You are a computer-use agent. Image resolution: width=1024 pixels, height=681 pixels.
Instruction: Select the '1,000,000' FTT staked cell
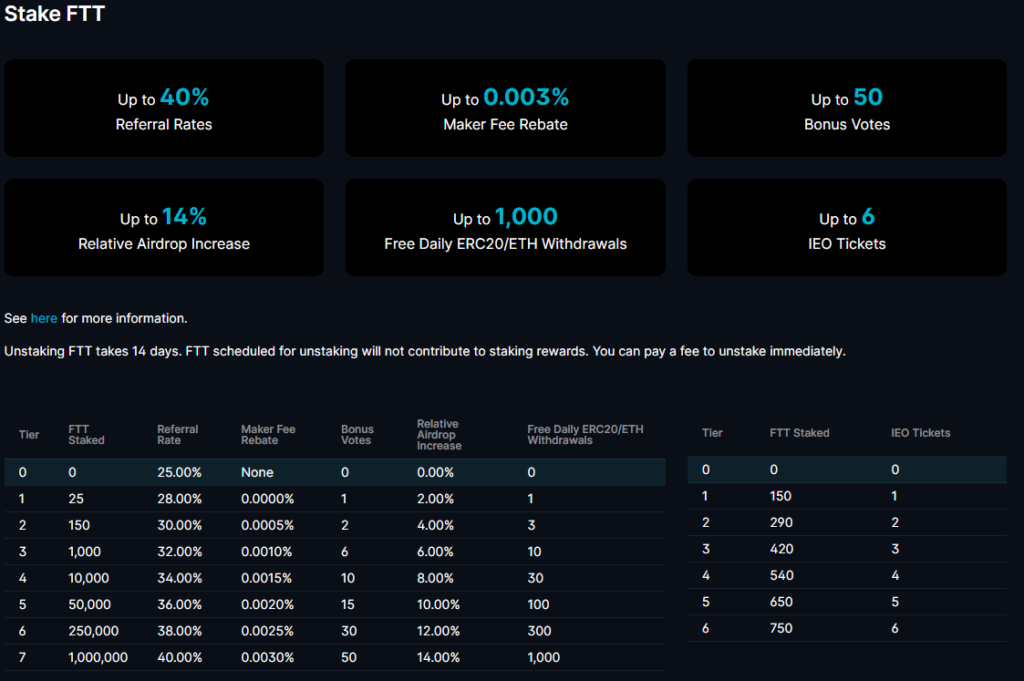[x=98, y=657]
